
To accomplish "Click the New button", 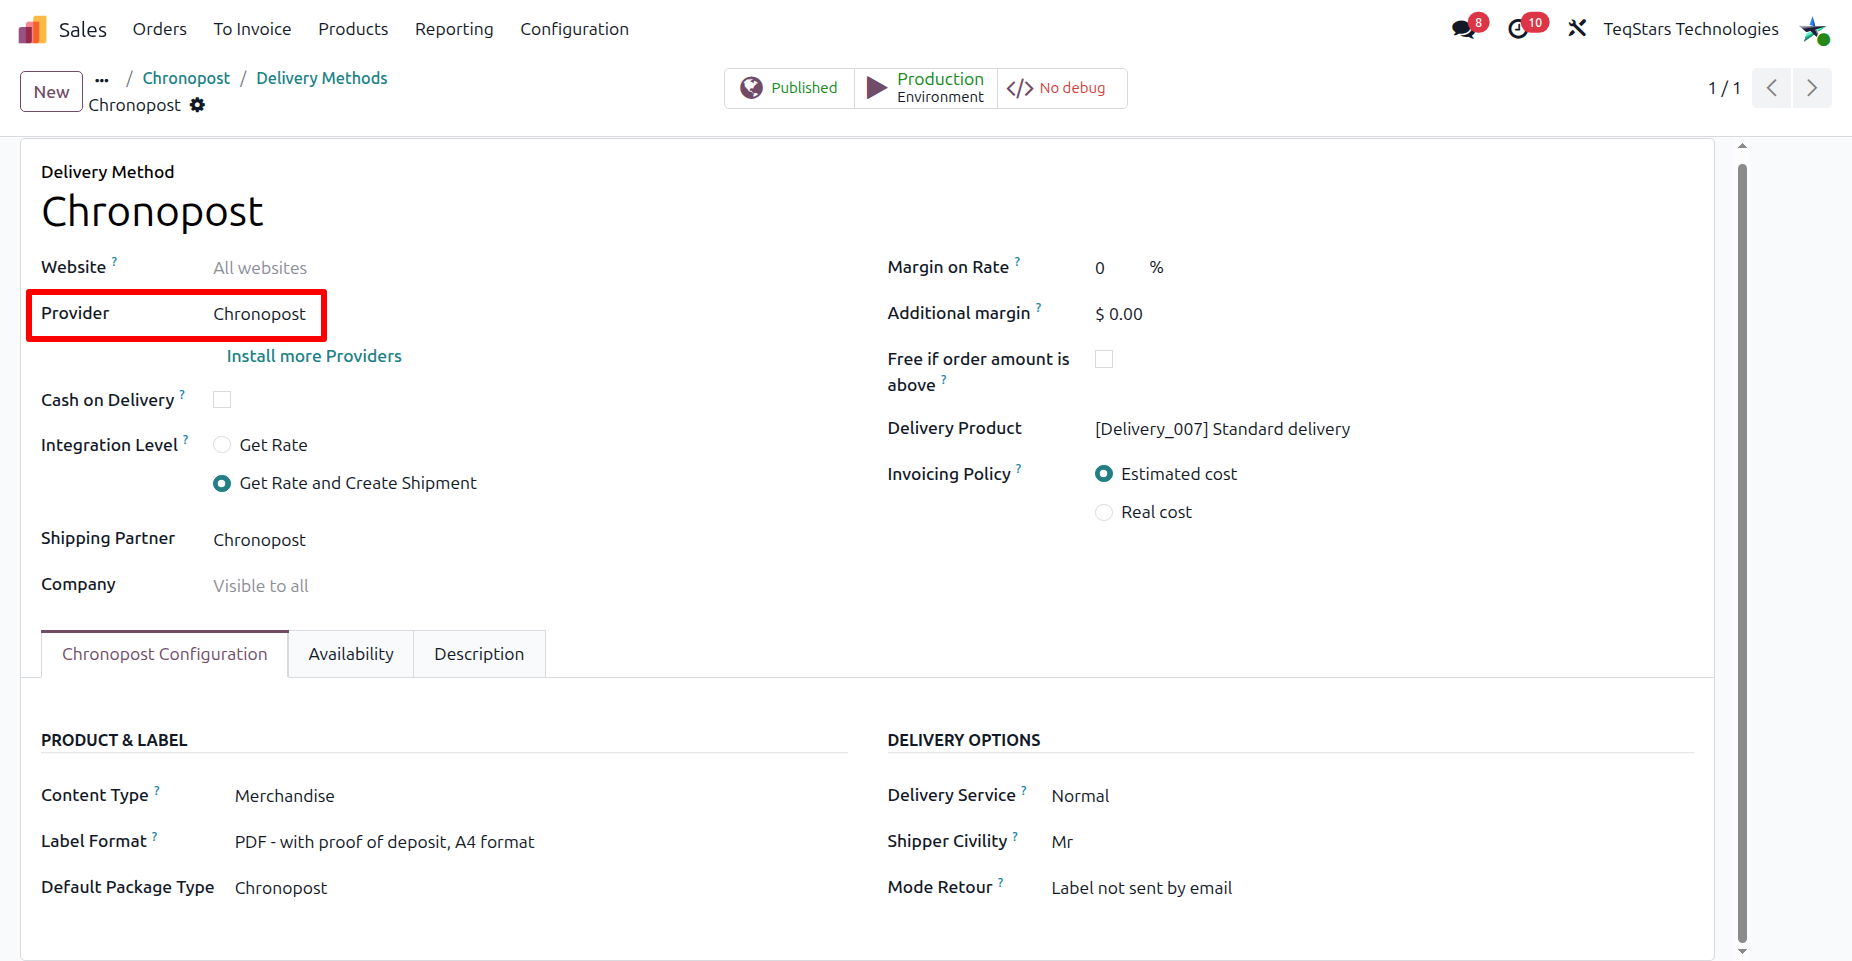I will click(x=51, y=92).
